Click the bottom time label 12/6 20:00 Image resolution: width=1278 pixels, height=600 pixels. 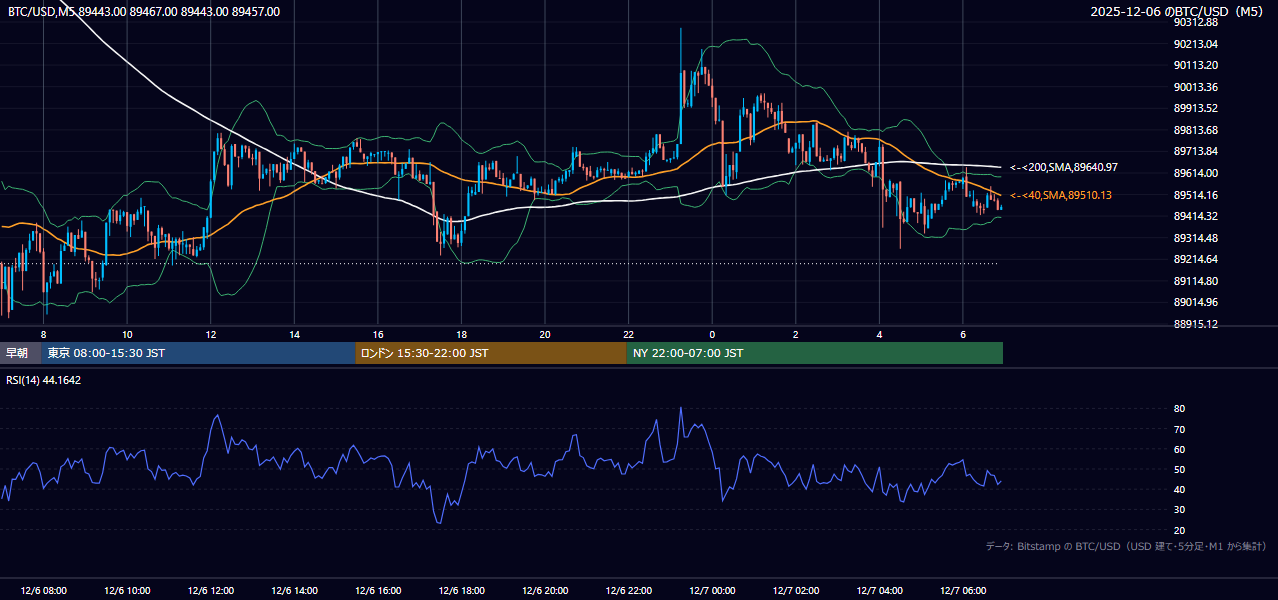(545, 591)
